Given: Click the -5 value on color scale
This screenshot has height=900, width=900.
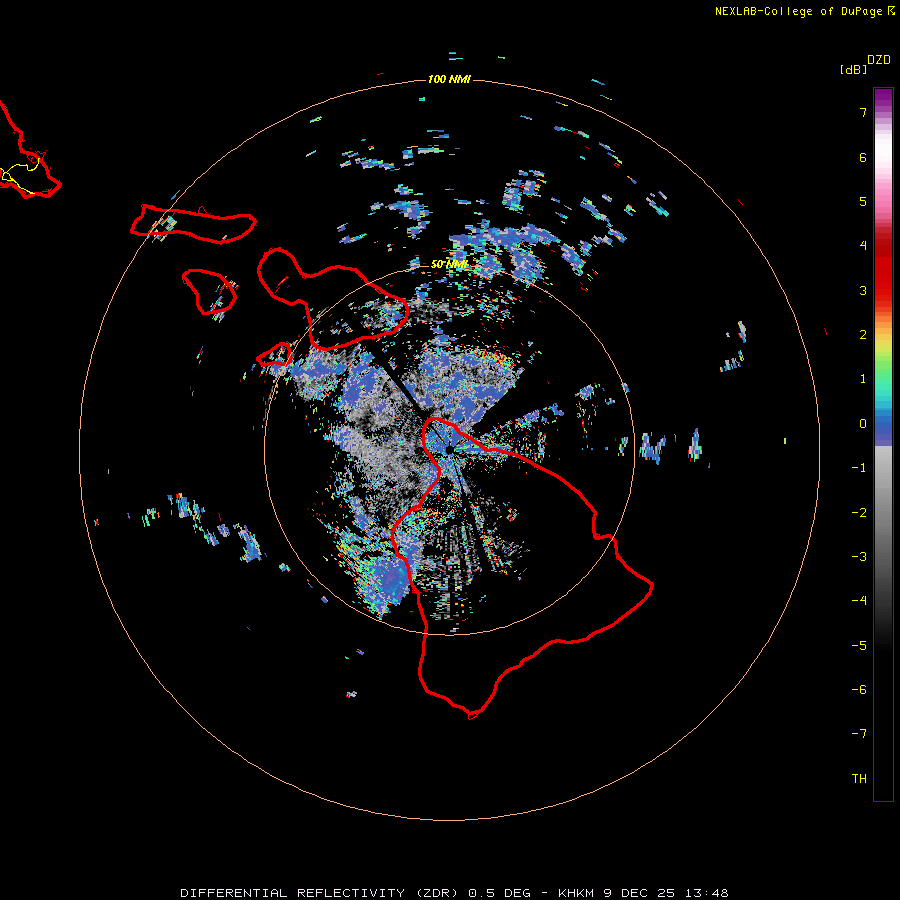Looking at the screenshot, I should (x=859, y=646).
